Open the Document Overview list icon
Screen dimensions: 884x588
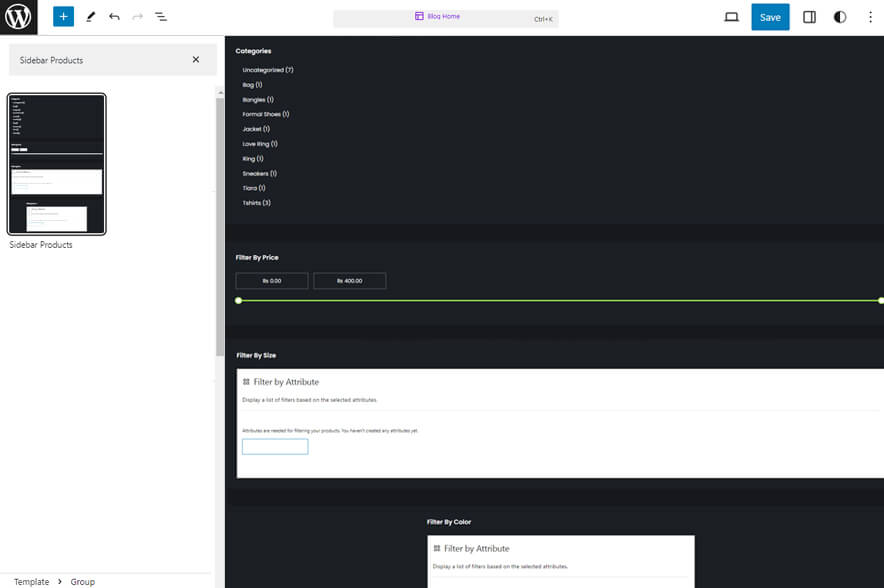point(161,16)
